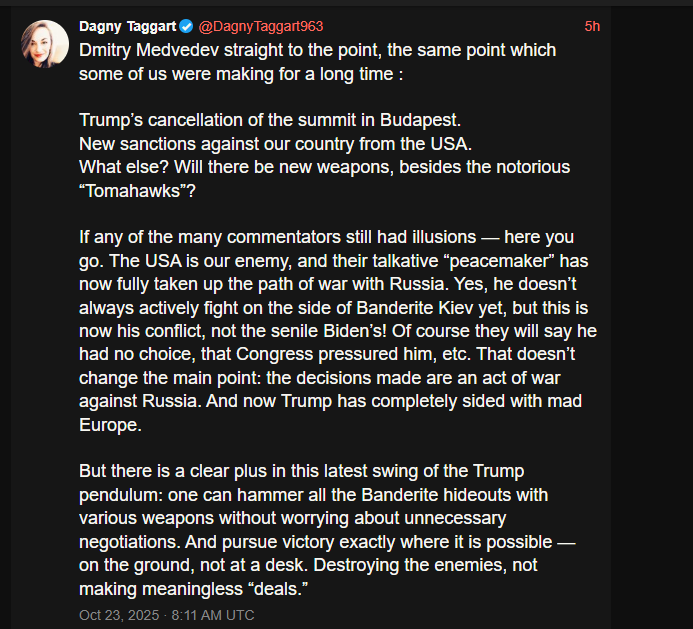Open Dagny Taggart's profile avatar
The width and height of the screenshot is (693, 629).
44,43
